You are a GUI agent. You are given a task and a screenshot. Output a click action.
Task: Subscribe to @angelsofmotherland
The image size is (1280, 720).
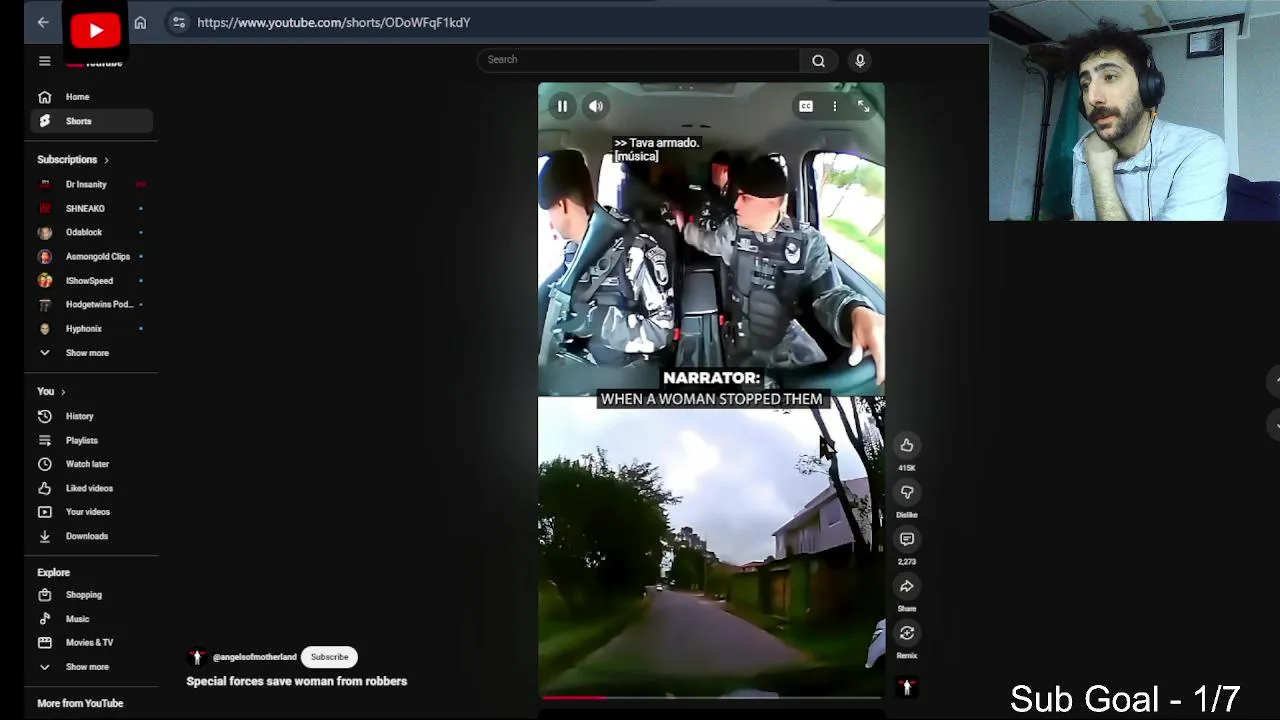pyautogui.click(x=329, y=657)
